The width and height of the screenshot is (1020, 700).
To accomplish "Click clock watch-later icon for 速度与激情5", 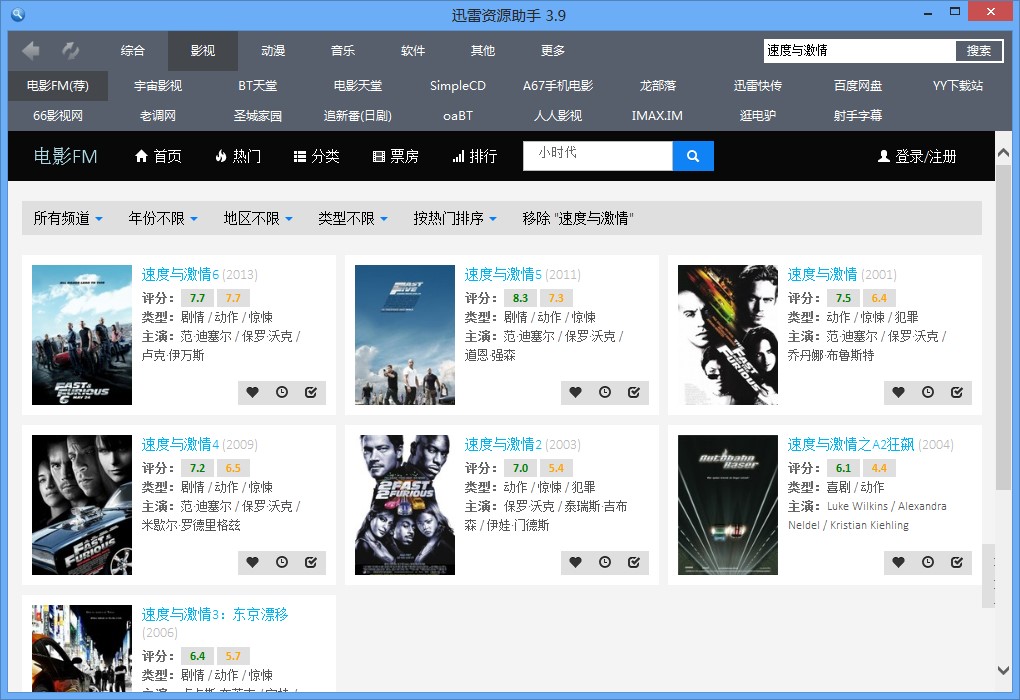I will click(605, 393).
